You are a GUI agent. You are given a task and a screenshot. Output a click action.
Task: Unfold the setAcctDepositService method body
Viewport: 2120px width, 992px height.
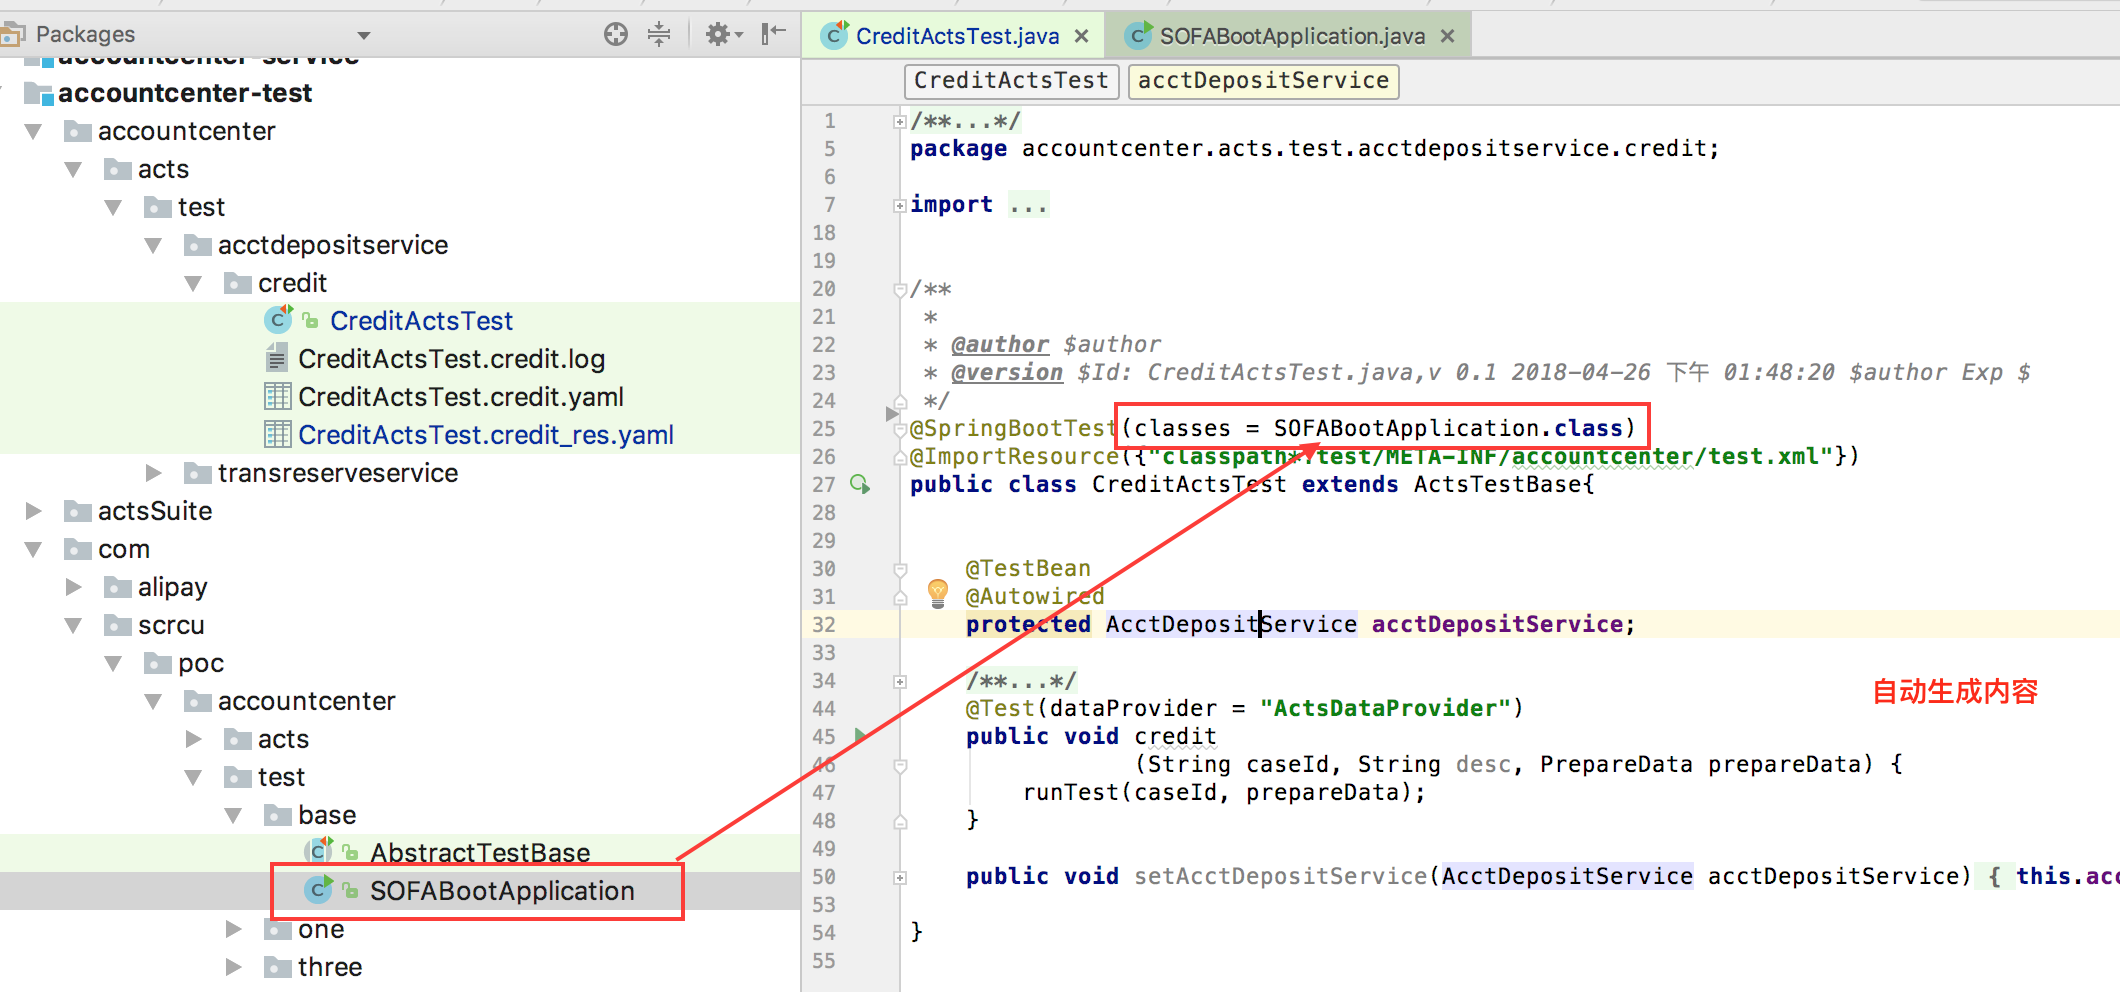(900, 877)
